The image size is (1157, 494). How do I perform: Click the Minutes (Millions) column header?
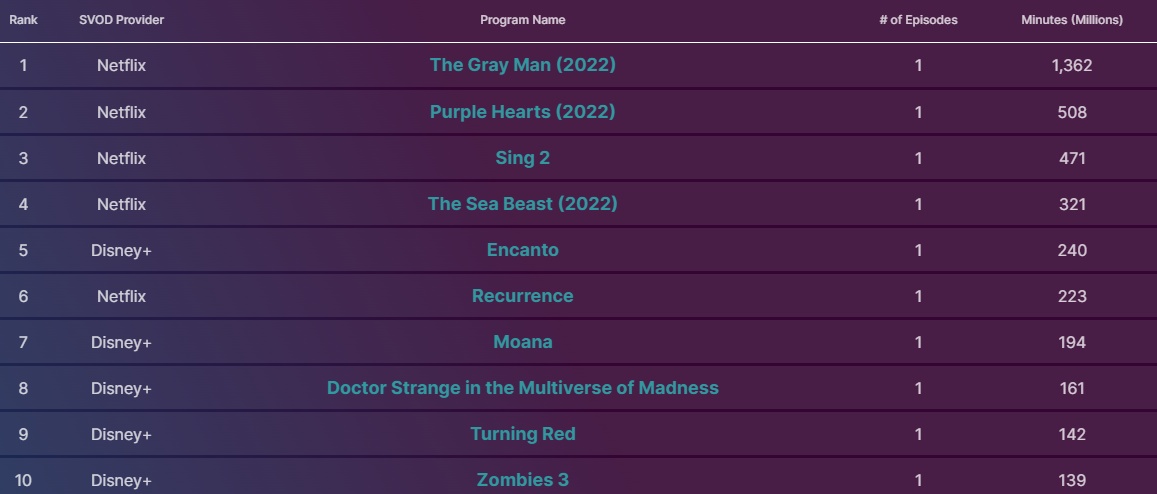1071,20
